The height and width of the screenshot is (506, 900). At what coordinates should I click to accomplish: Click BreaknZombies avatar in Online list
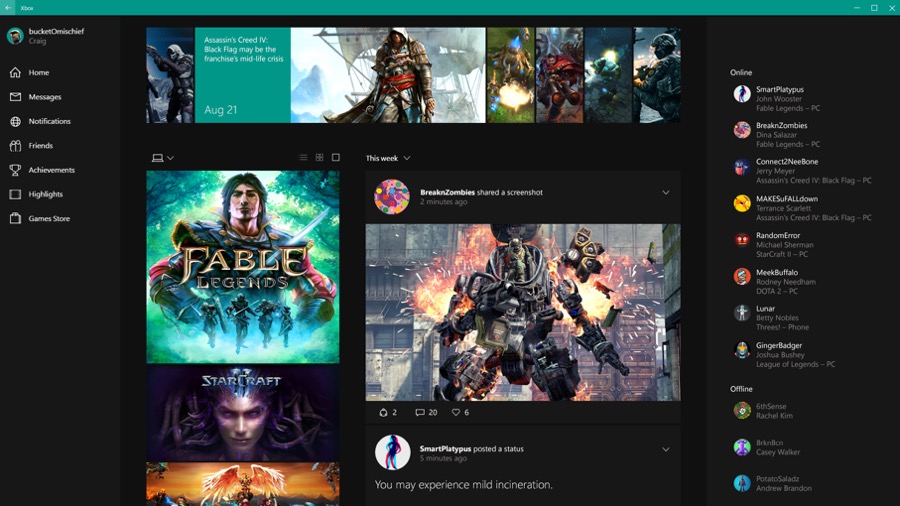click(742, 130)
